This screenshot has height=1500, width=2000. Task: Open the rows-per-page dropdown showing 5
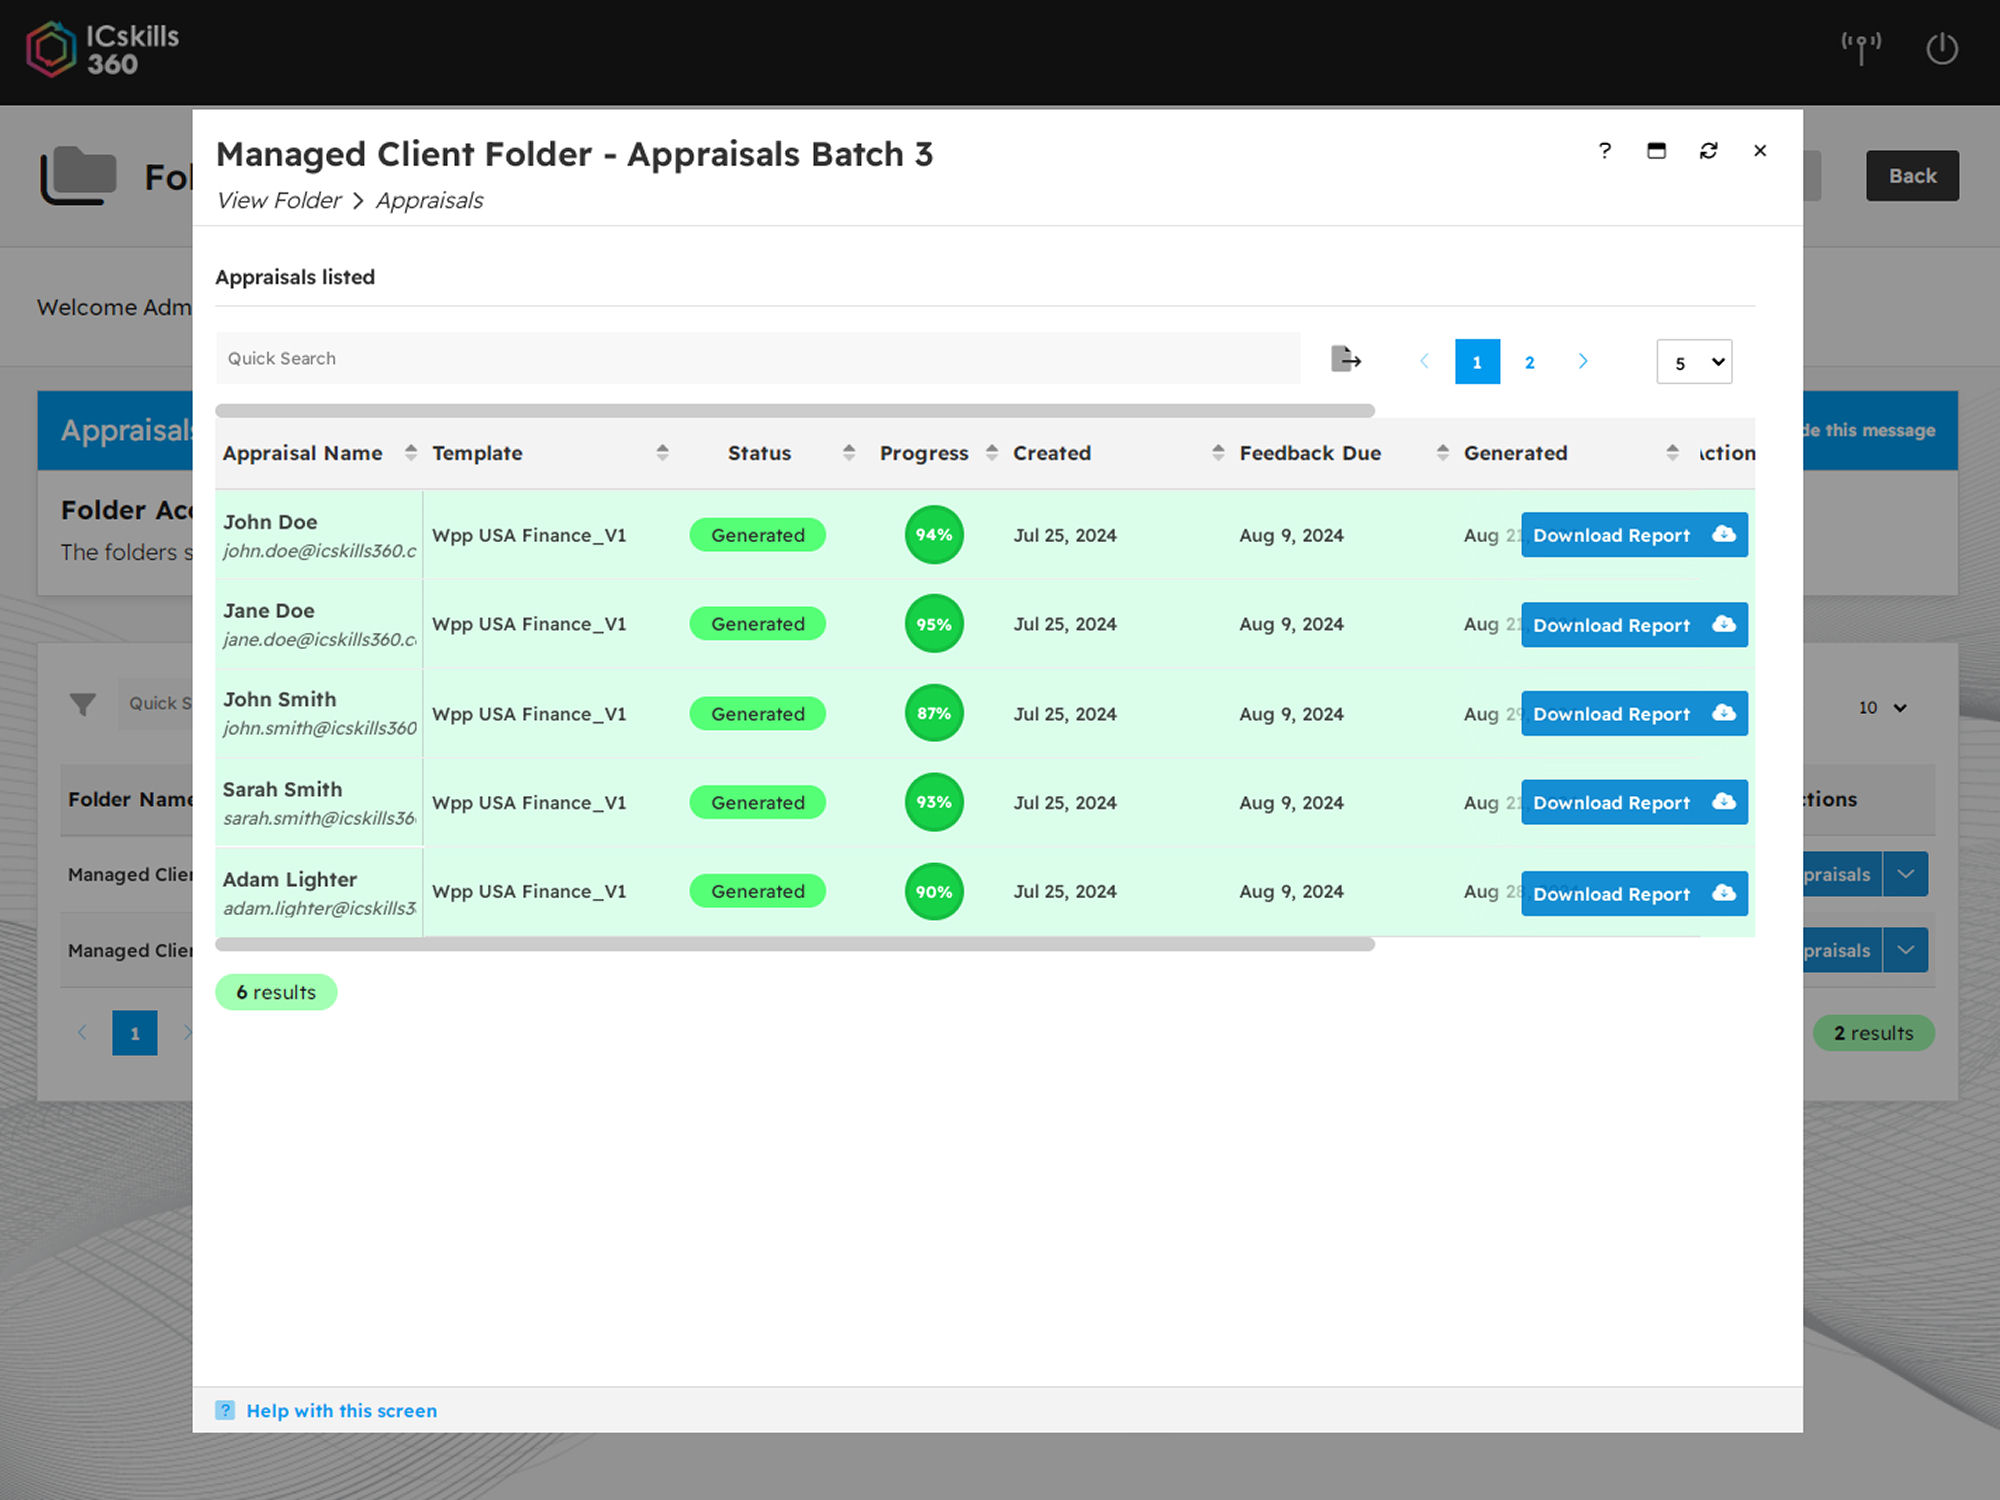coord(1694,362)
